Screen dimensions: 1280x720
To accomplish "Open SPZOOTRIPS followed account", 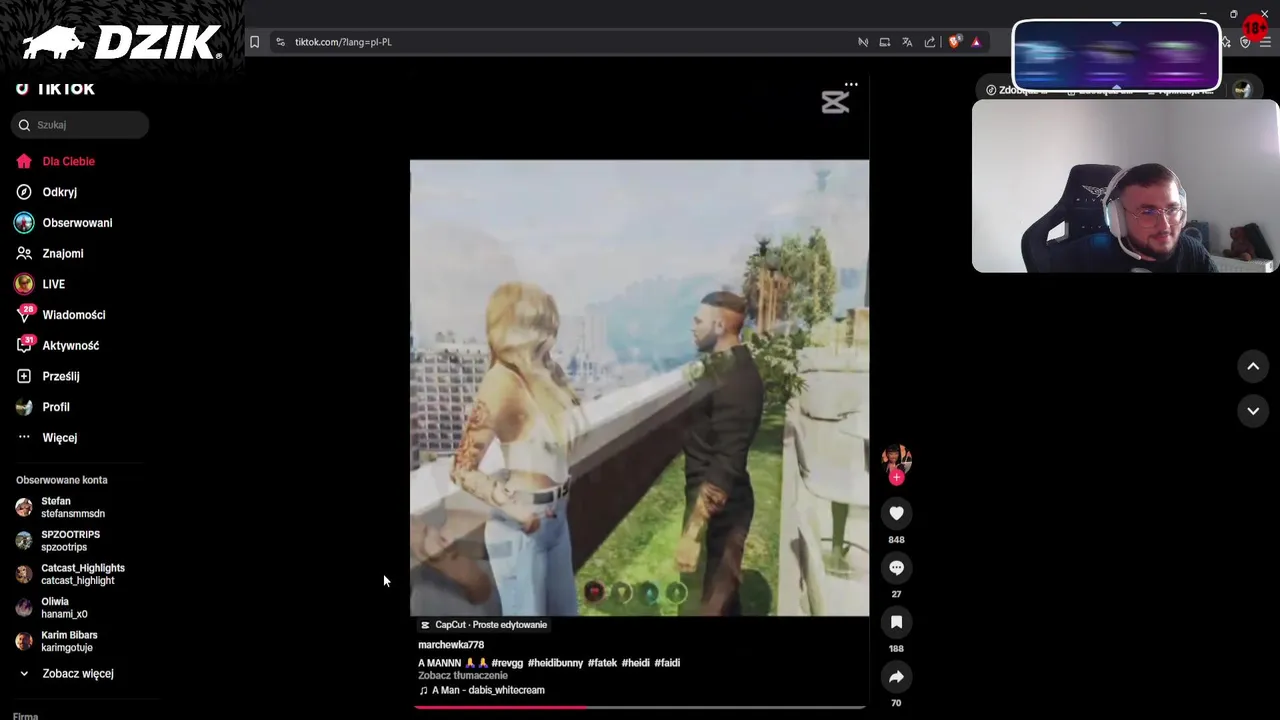I will [x=58, y=541].
